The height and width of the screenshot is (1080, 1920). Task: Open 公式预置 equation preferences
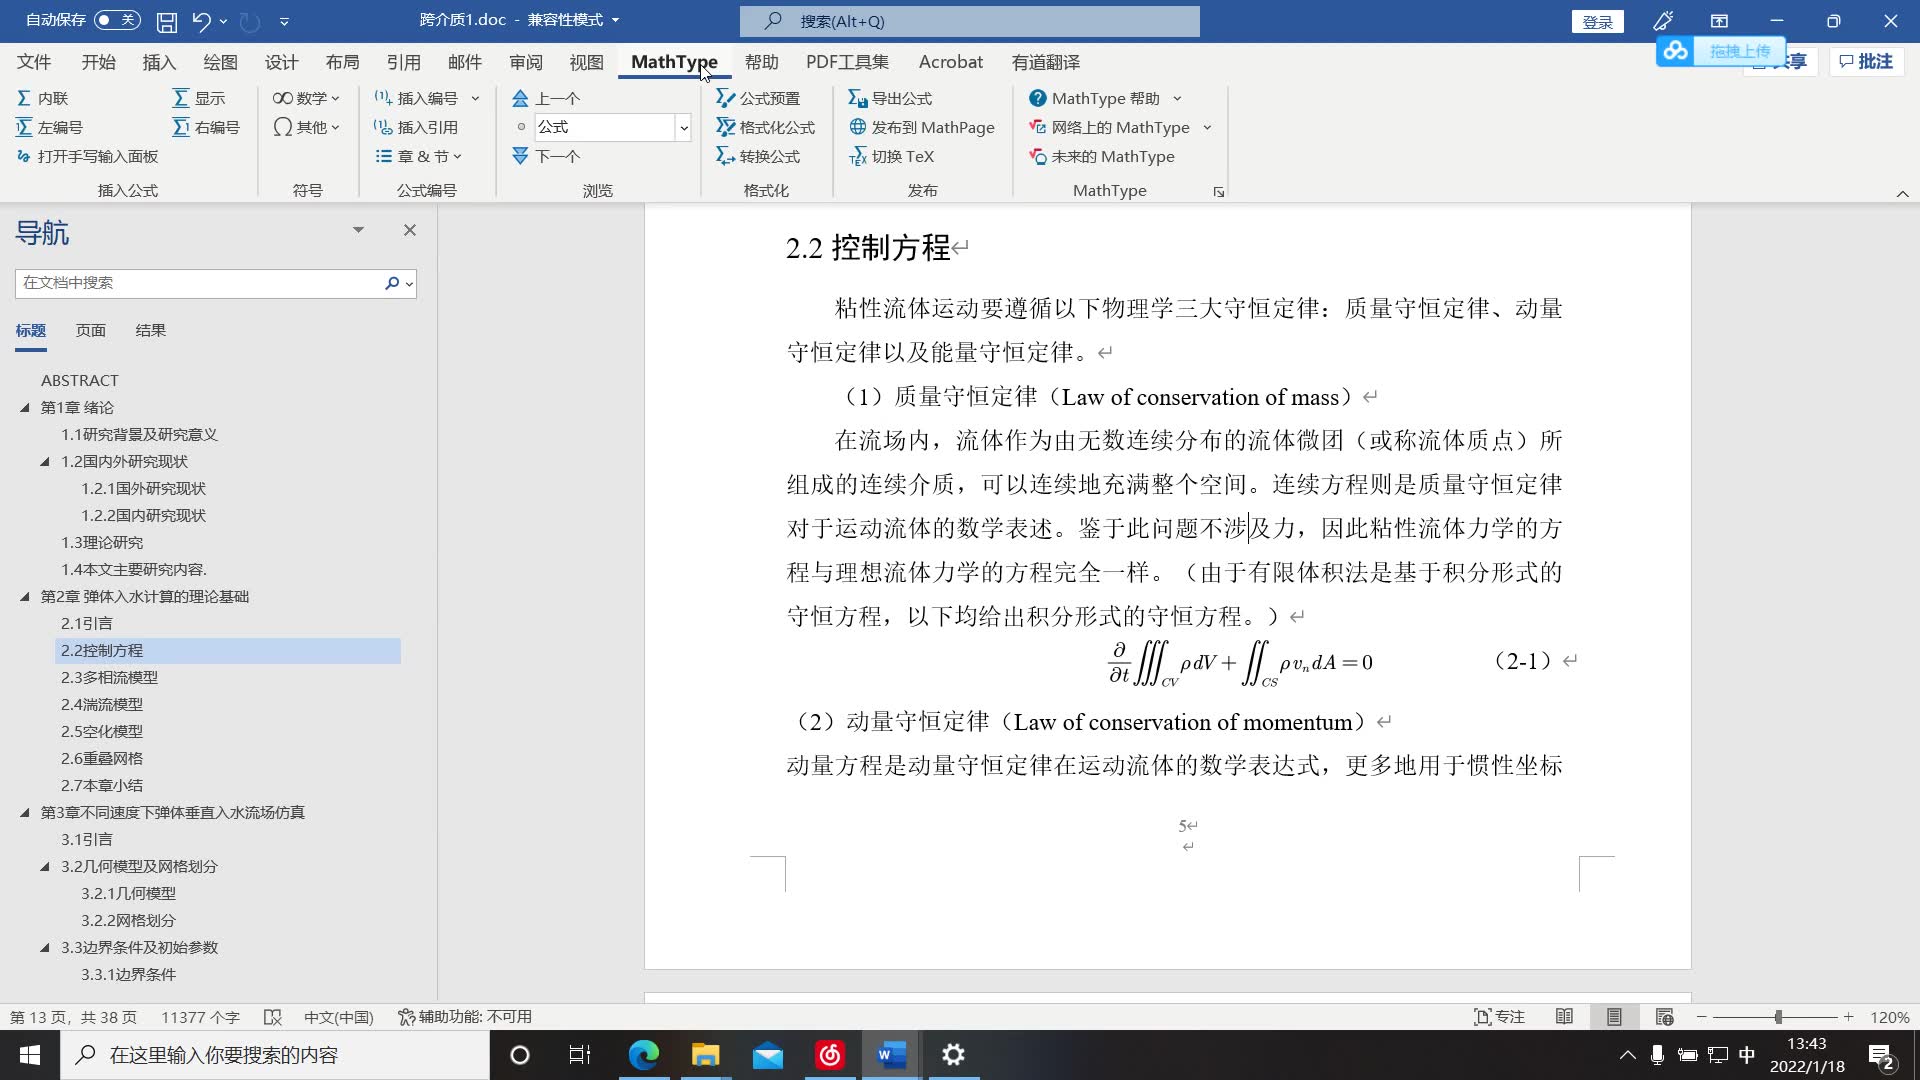(758, 98)
